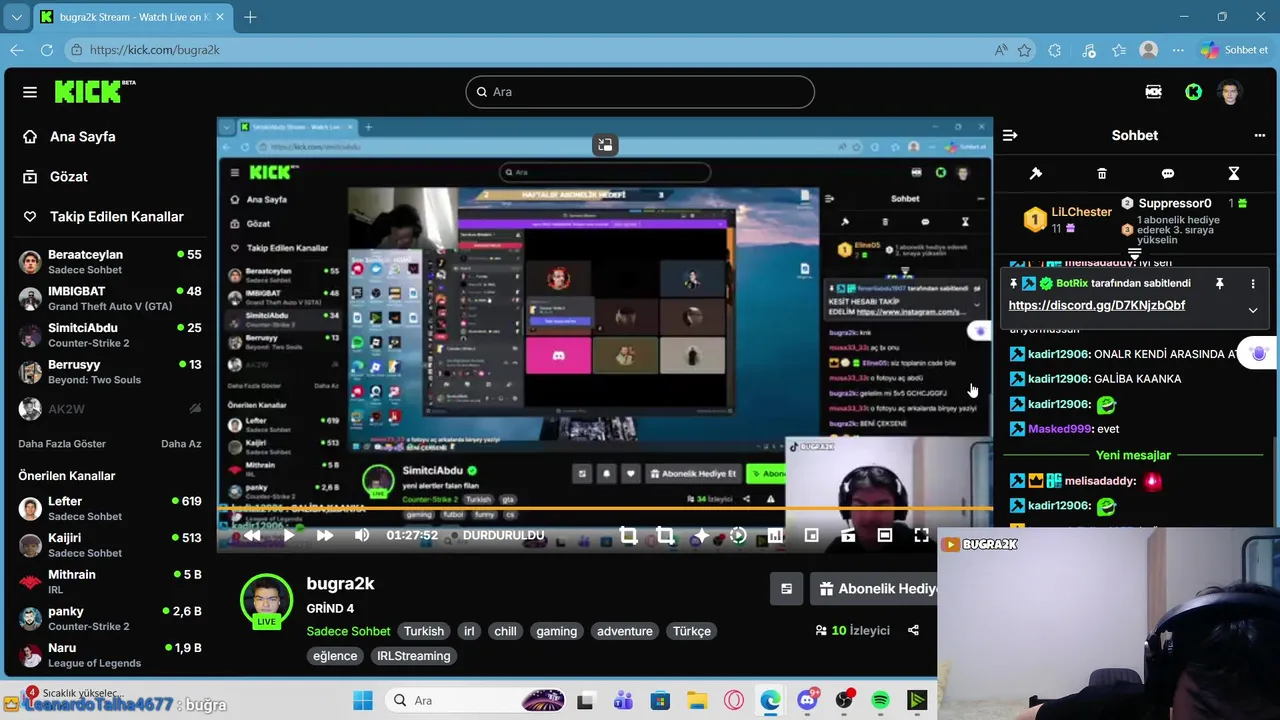The image size is (1280, 720).
Task: Click the header stream camera icon
Action: coord(1154,92)
